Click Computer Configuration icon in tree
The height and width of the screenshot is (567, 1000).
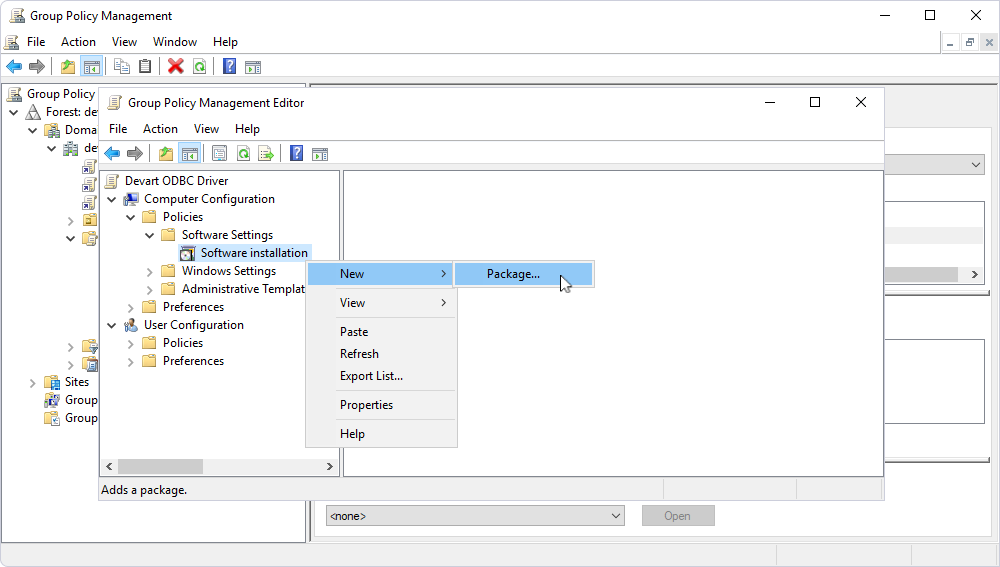tap(131, 199)
